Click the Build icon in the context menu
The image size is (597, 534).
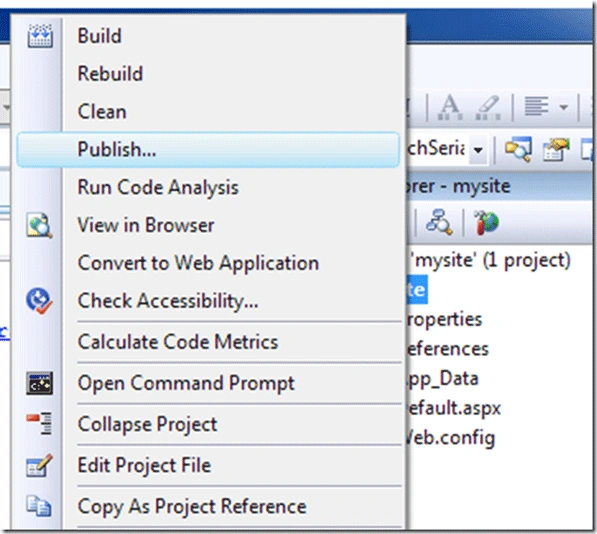(40, 36)
